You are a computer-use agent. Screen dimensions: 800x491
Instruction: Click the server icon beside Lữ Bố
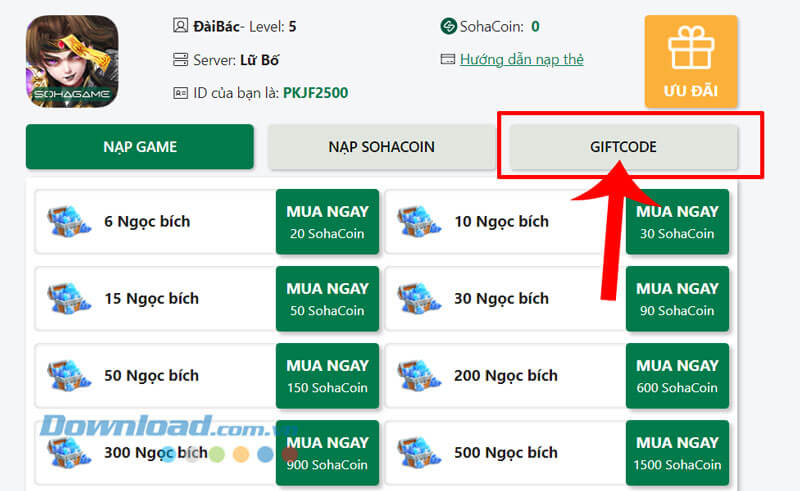click(180, 60)
